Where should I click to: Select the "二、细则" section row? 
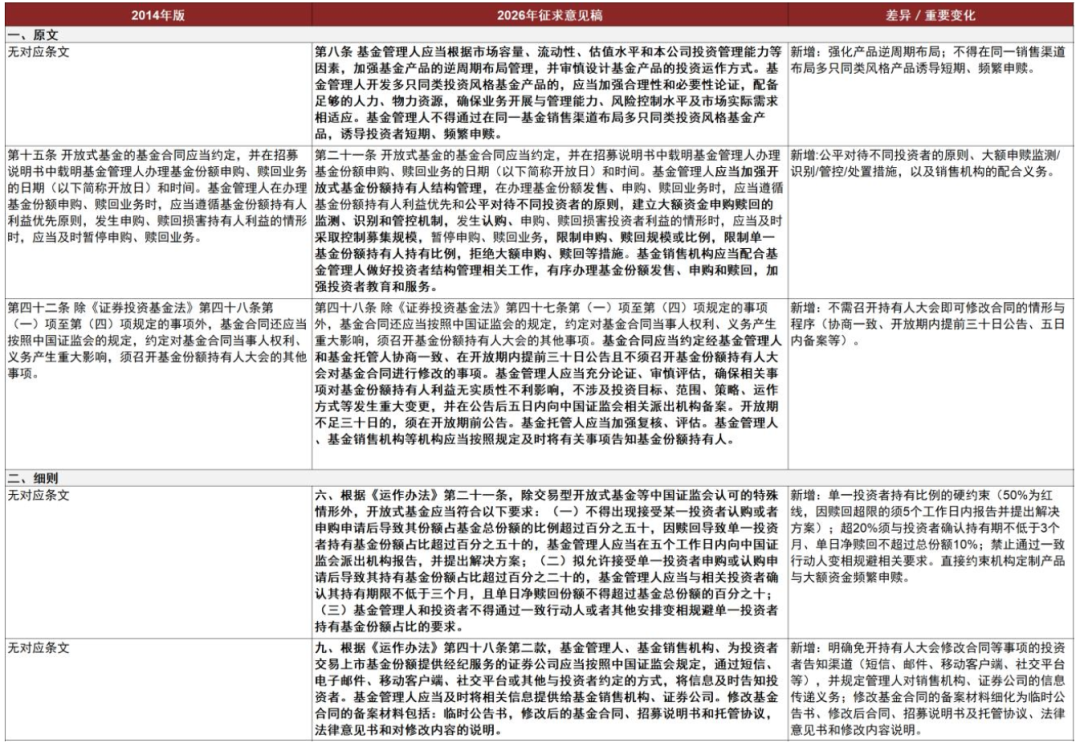[539, 478]
